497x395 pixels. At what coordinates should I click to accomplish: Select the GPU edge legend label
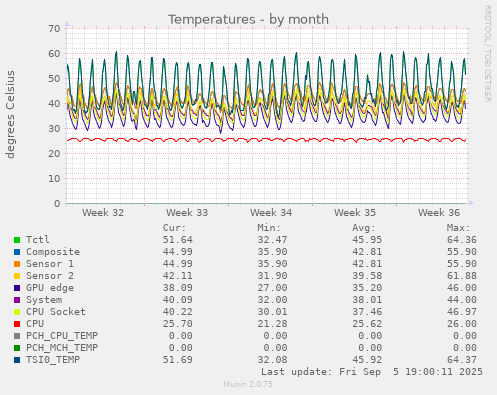pyautogui.click(x=50, y=288)
